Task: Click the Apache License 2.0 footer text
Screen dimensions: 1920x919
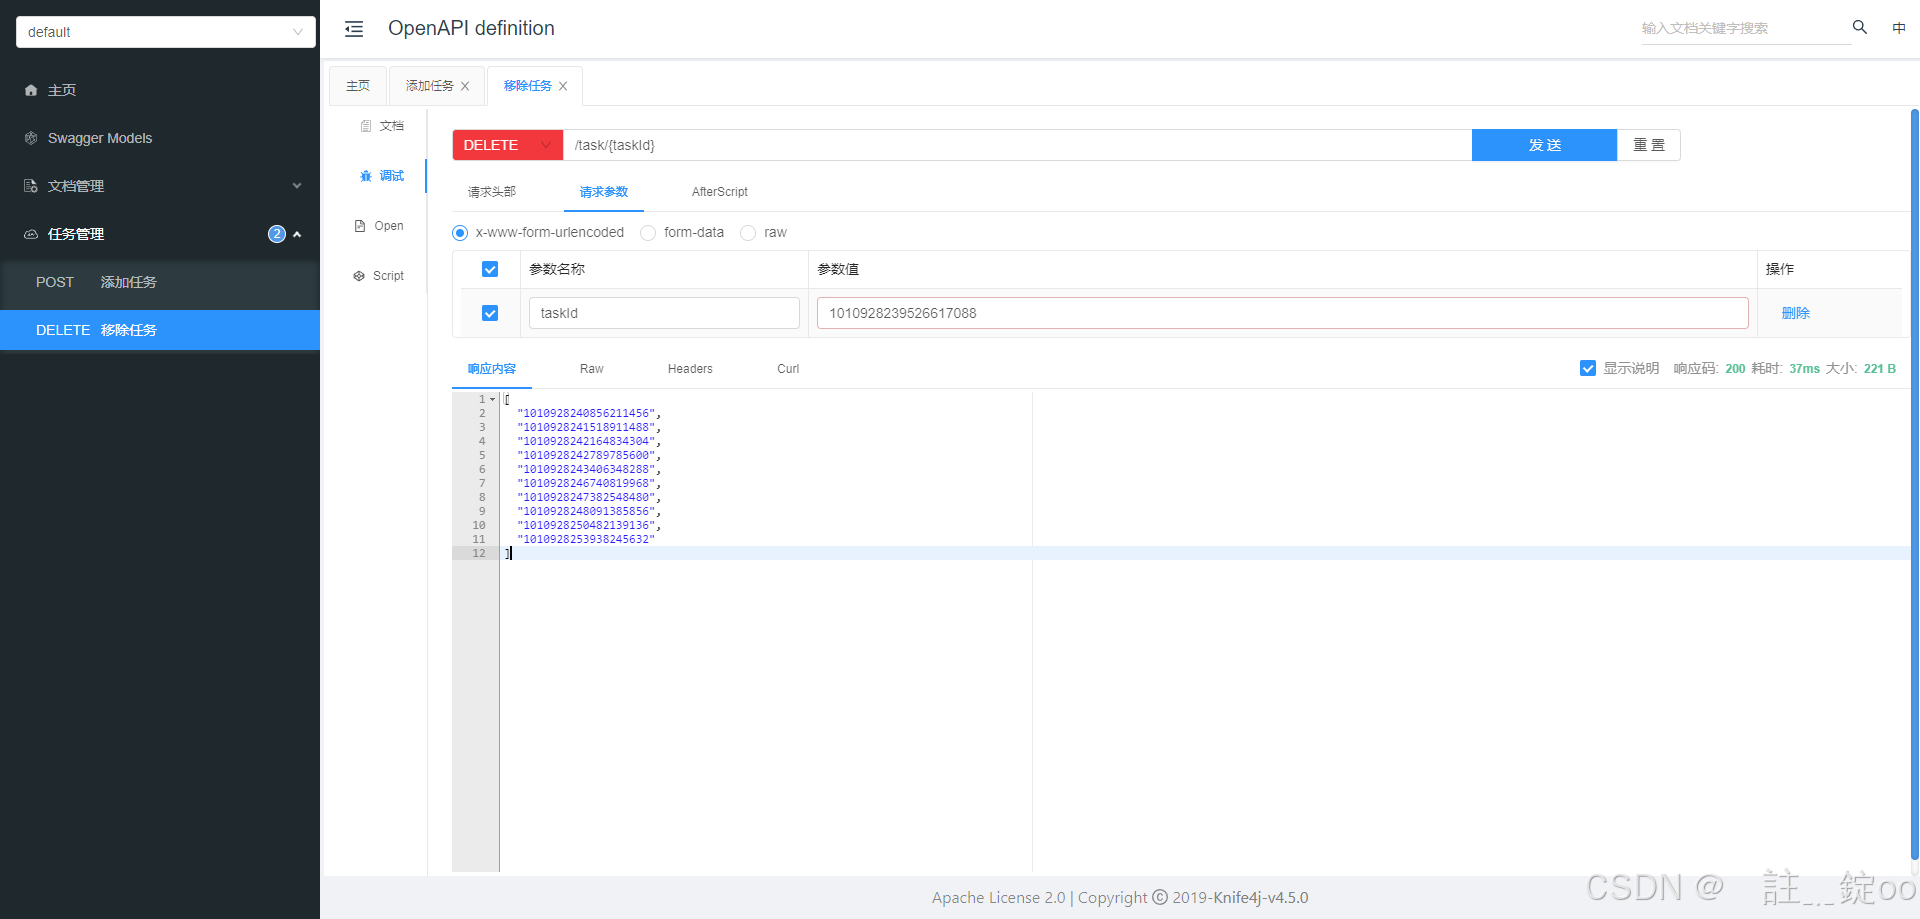Action: [x=999, y=898]
